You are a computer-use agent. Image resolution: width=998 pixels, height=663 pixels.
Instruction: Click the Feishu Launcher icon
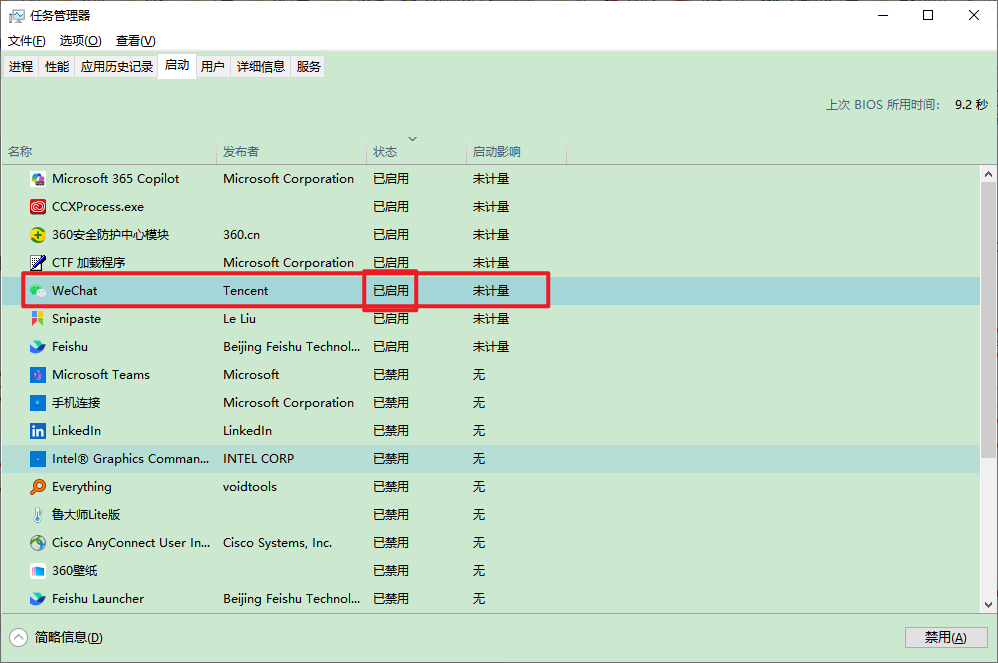coord(38,599)
